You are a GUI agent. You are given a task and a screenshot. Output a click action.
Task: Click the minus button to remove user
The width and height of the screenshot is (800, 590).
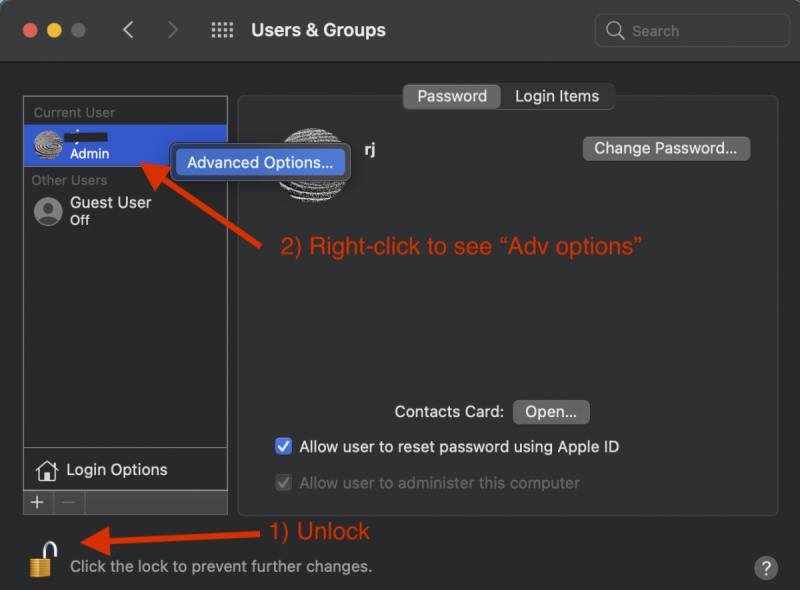pos(68,502)
